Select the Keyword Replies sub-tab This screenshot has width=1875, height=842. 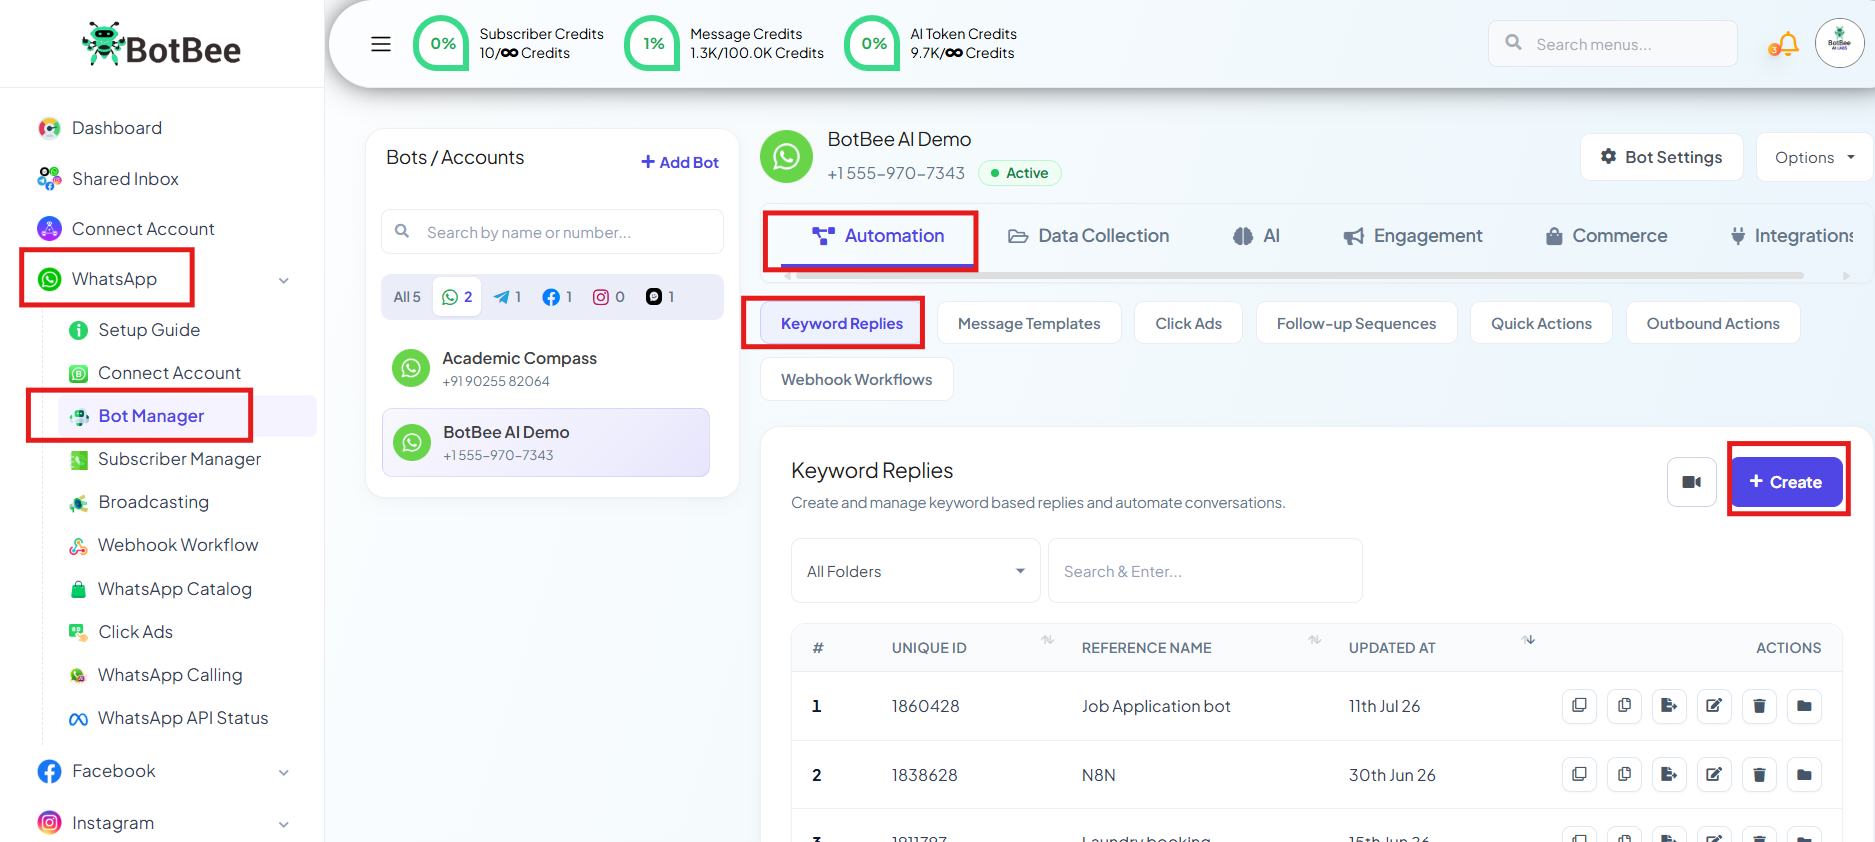click(x=842, y=323)
